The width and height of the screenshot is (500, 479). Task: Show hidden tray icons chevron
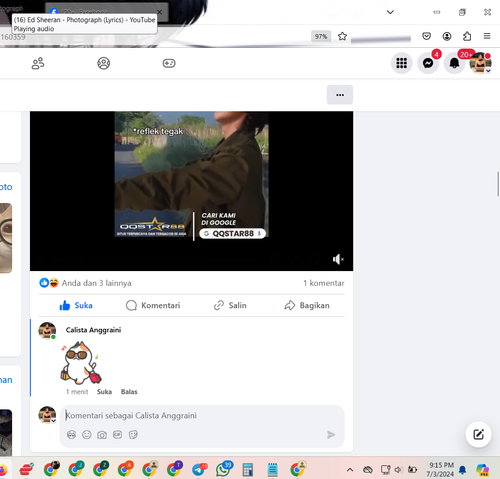(350, 470)
